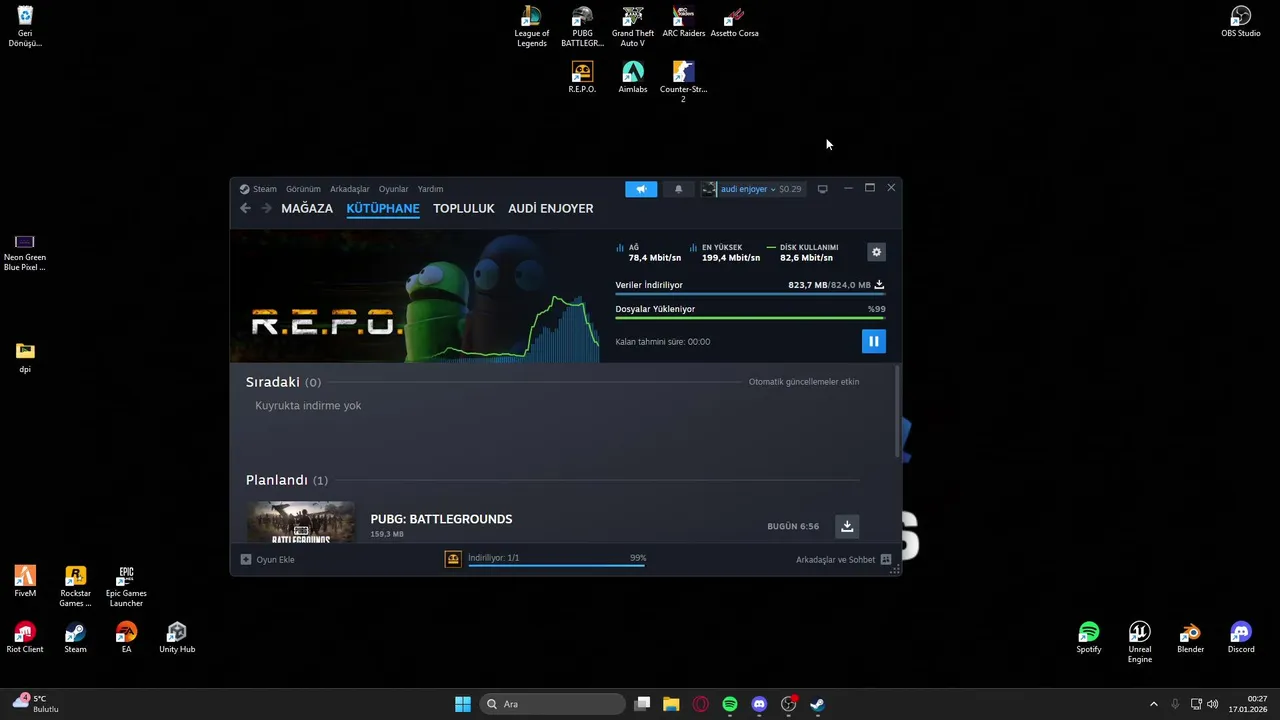Open ARC Raiders desktop shortcut
Viewport: 1280px width, 720px height.
pyautogui.click(x=684, y=22)
